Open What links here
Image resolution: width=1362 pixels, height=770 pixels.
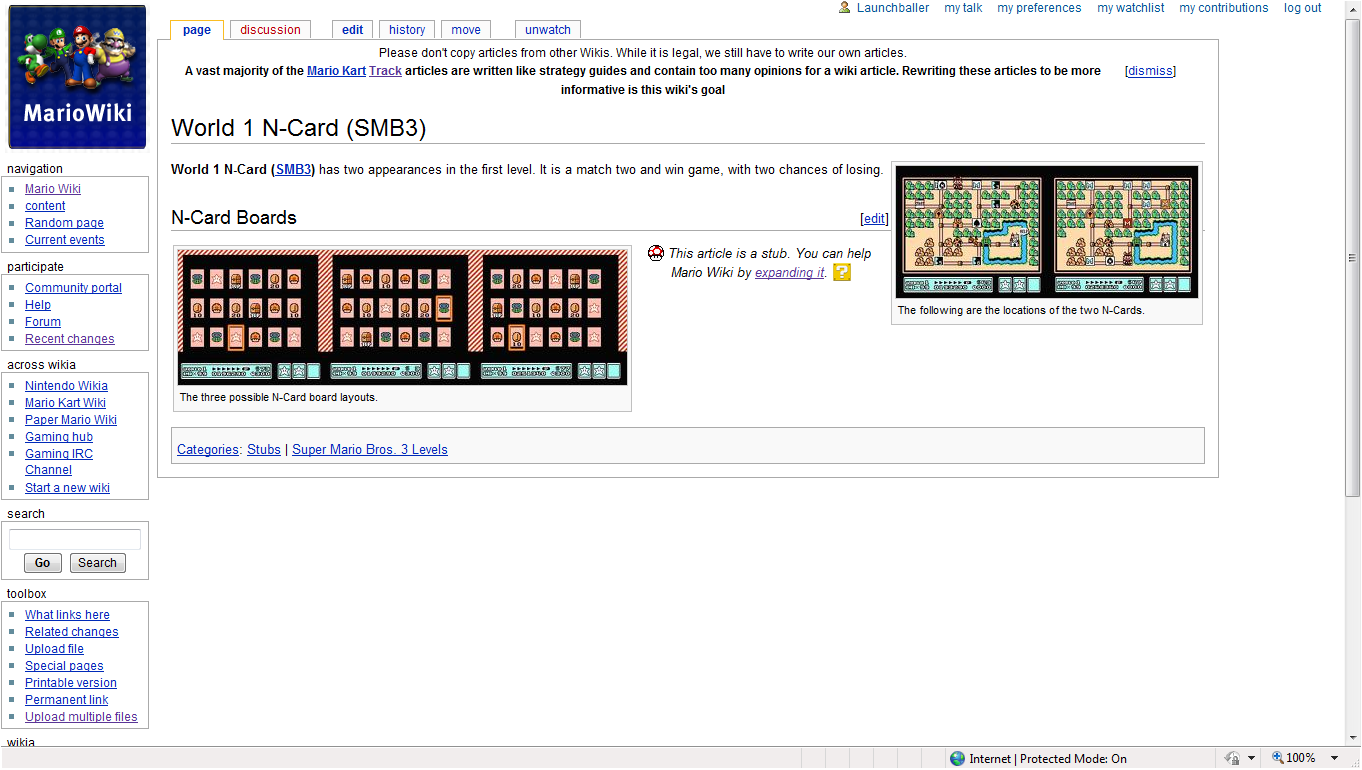[x=67, y=615]
